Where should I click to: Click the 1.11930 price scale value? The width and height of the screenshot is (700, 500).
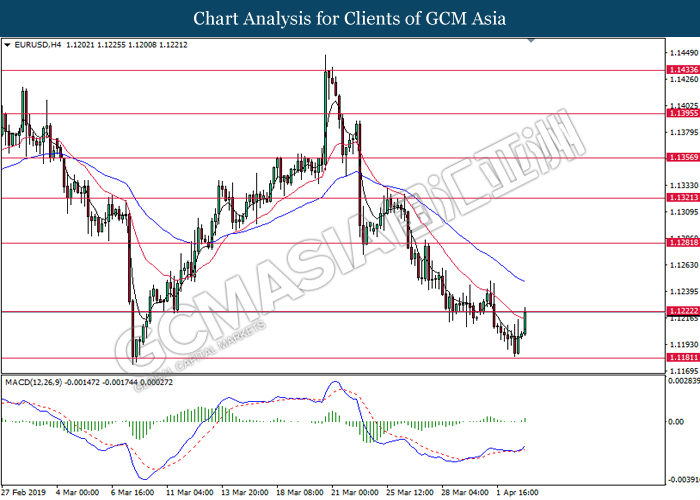[x=684, y=345]
